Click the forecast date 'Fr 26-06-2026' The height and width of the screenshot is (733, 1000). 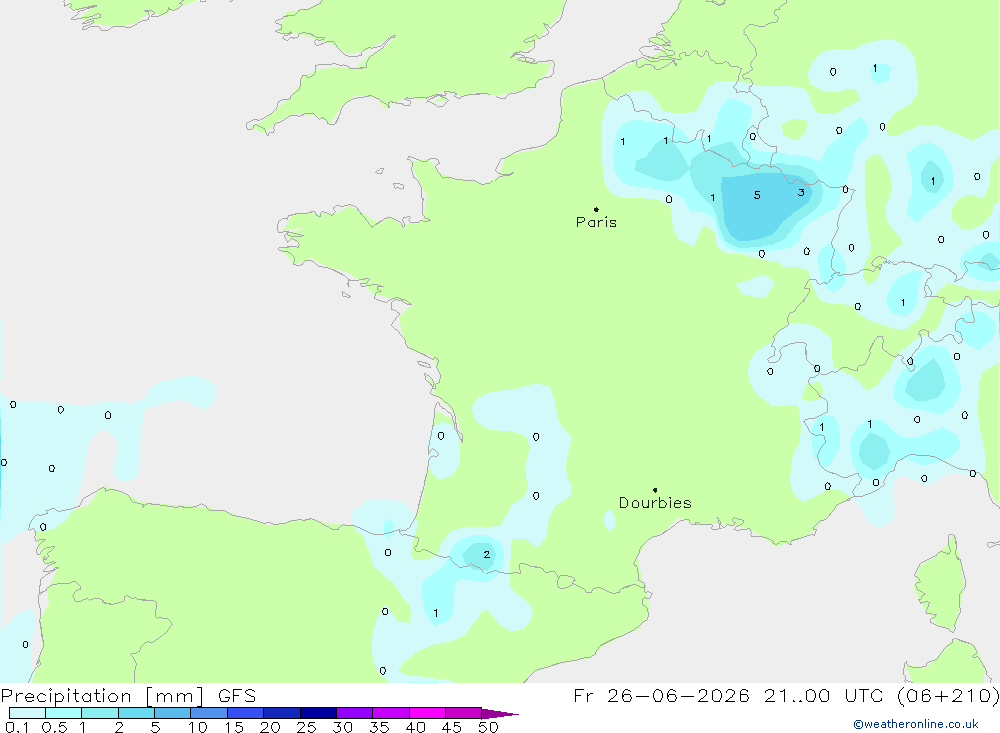point(661,695)
